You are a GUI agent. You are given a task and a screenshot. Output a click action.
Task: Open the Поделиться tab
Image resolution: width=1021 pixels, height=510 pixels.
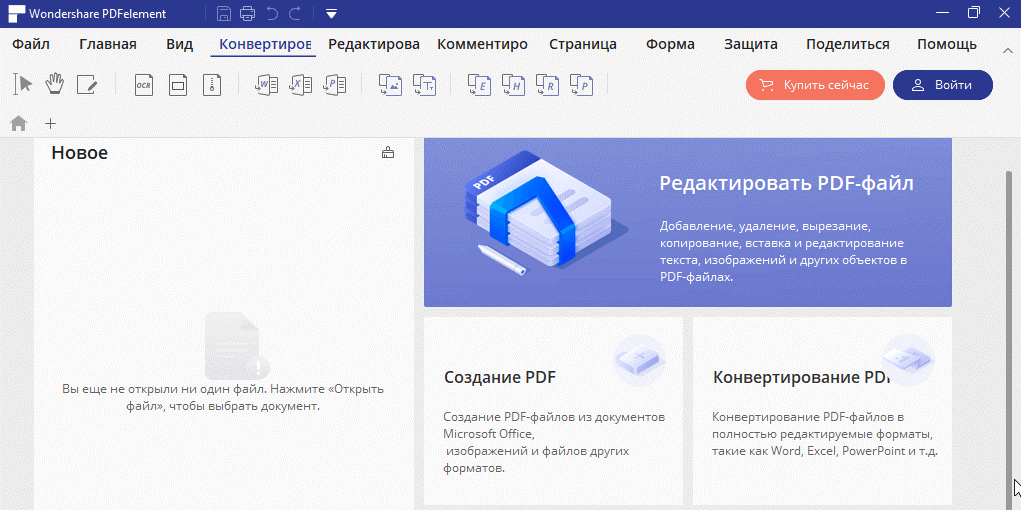pyautogui.click(x=848, y=44)
